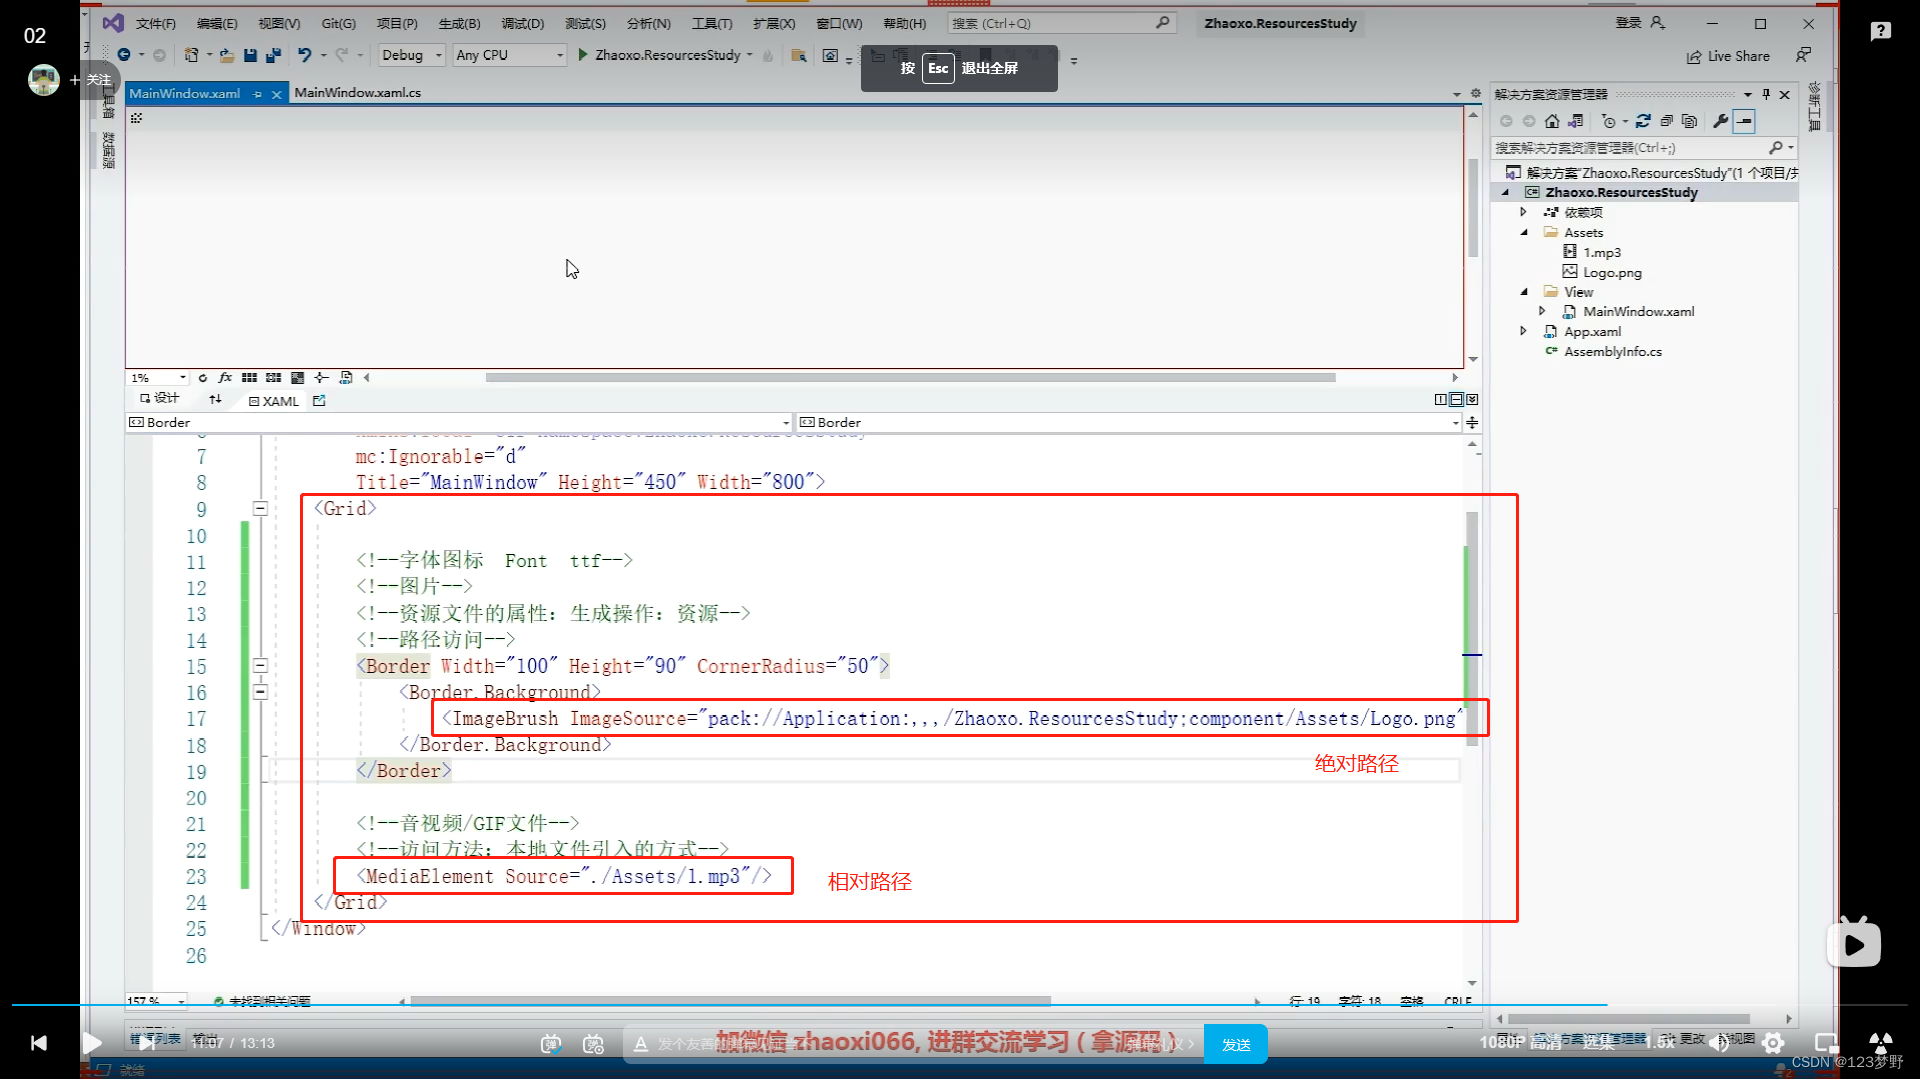Image resolution: width=1920 pixels, height=1079 pixels.
Task: Expand the App.xaml node
Action: 1523,331
